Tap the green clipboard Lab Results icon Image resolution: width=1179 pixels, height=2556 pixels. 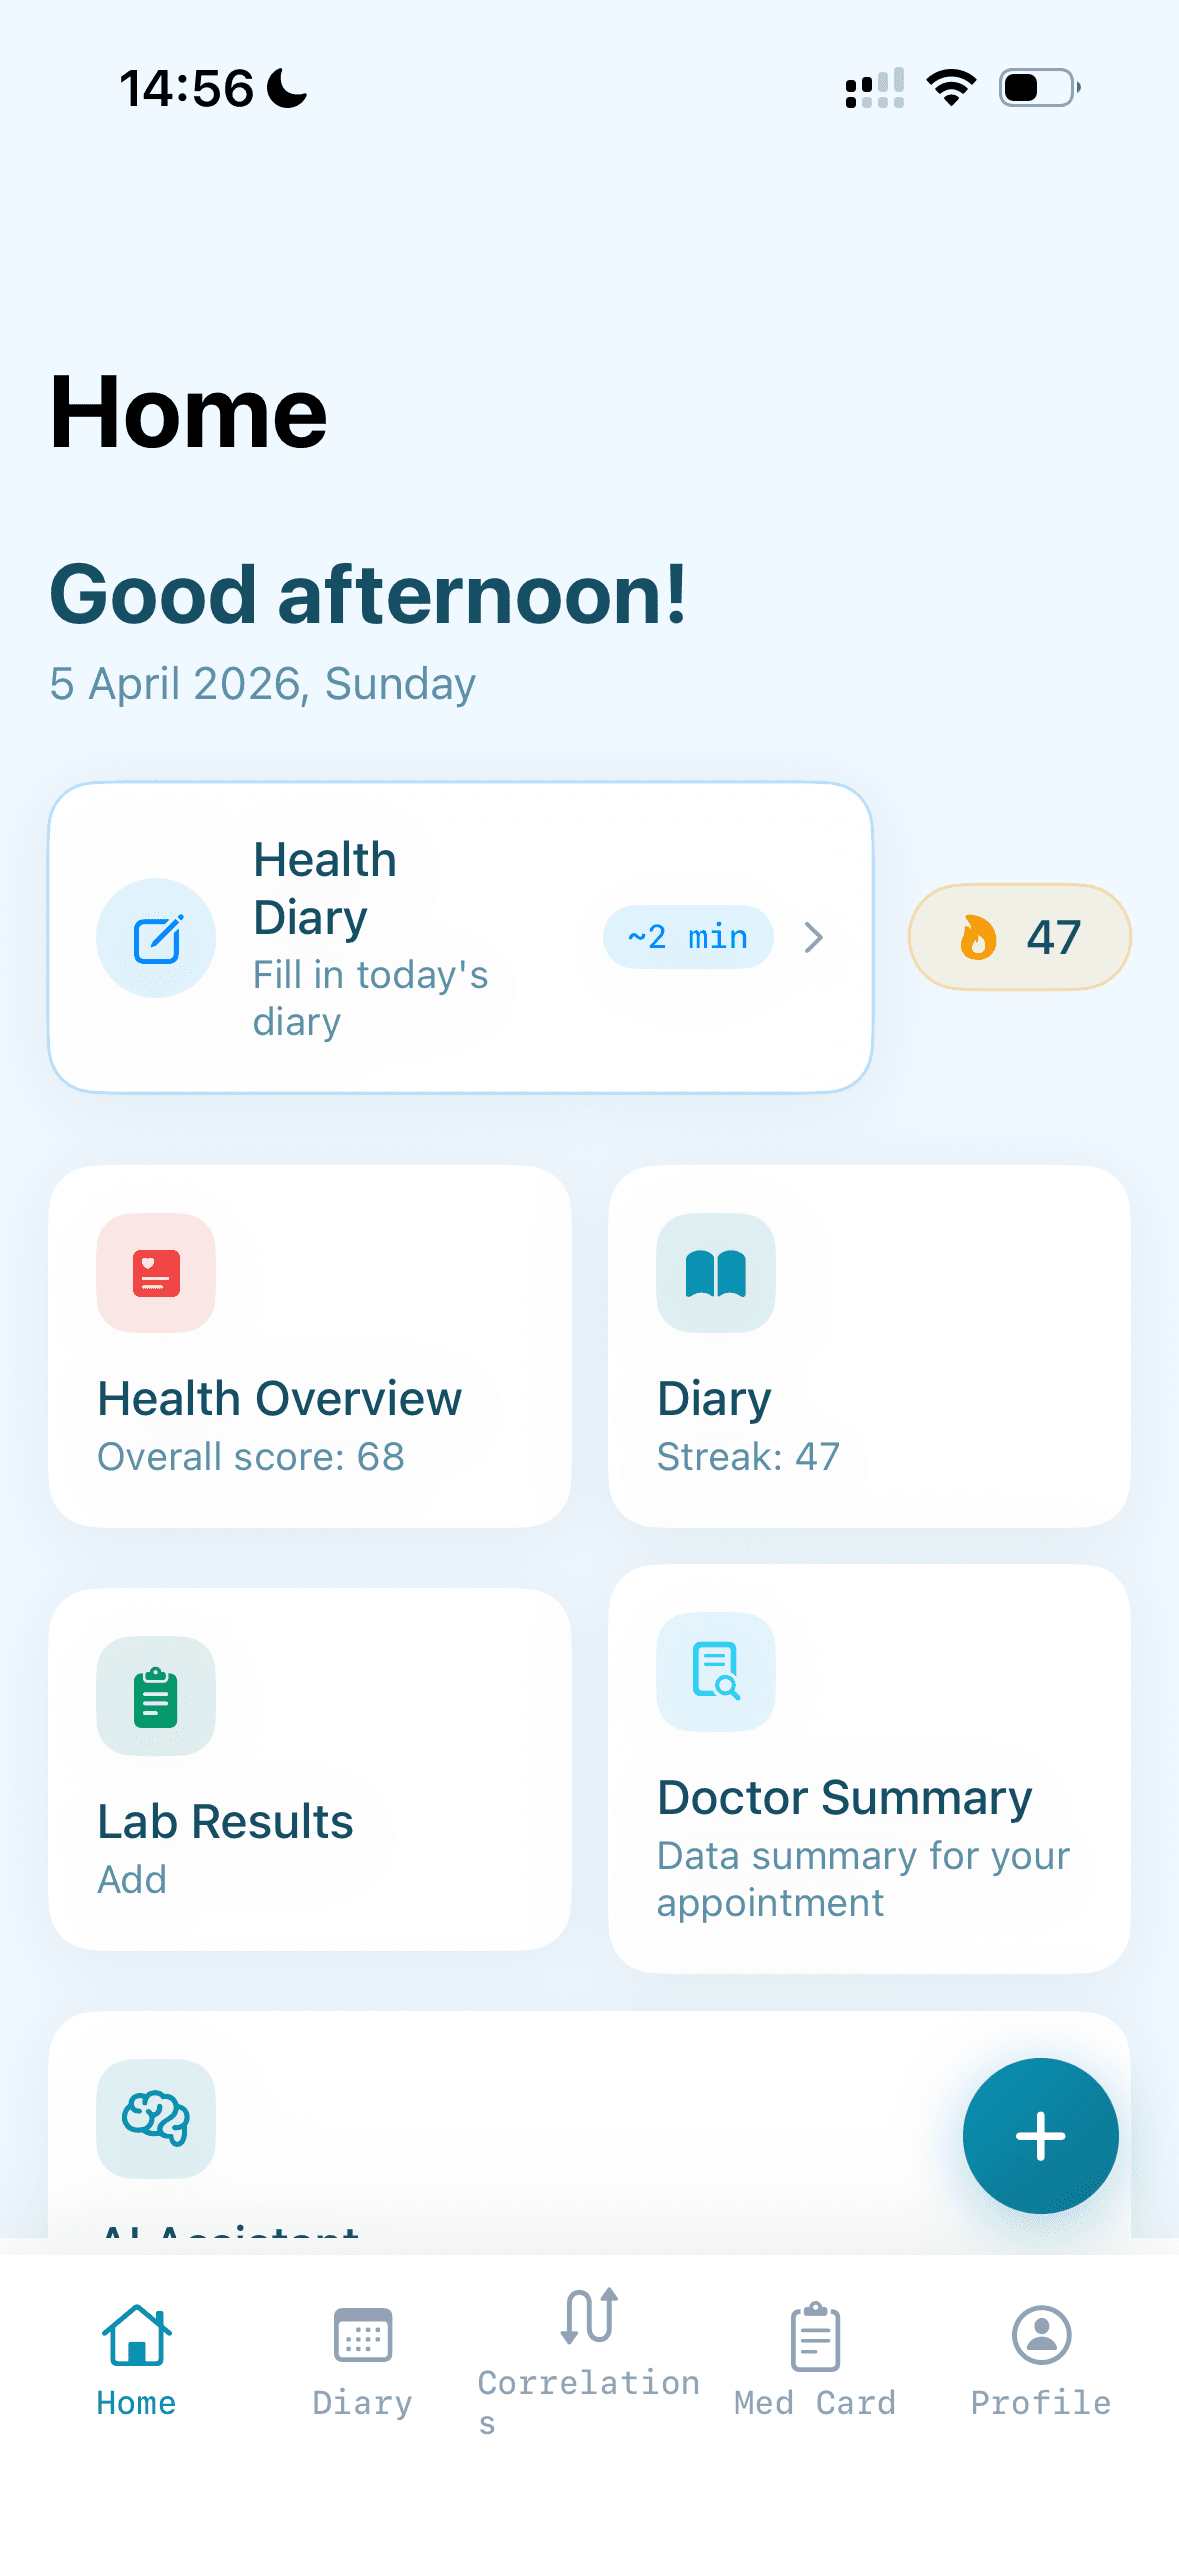tap(156, 1696)
